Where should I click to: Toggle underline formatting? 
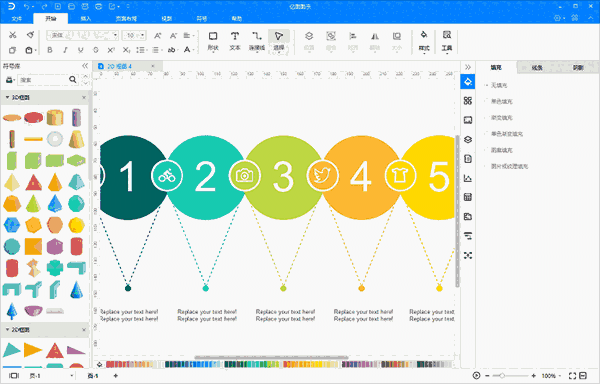coord(80,50)
